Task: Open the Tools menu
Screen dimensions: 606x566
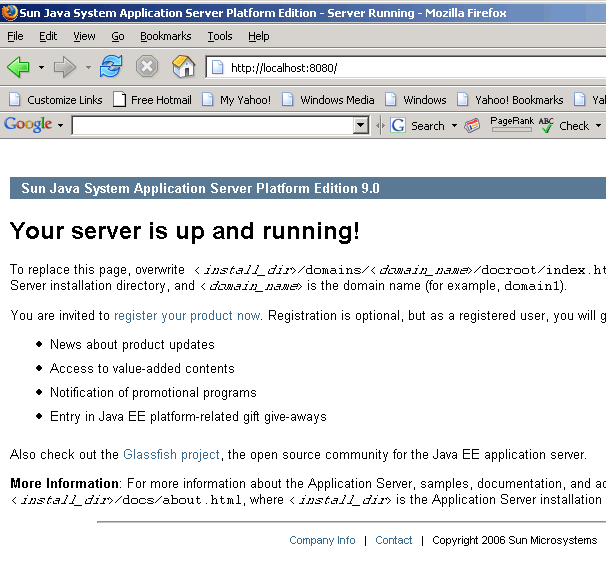Action: coord(220,36)
